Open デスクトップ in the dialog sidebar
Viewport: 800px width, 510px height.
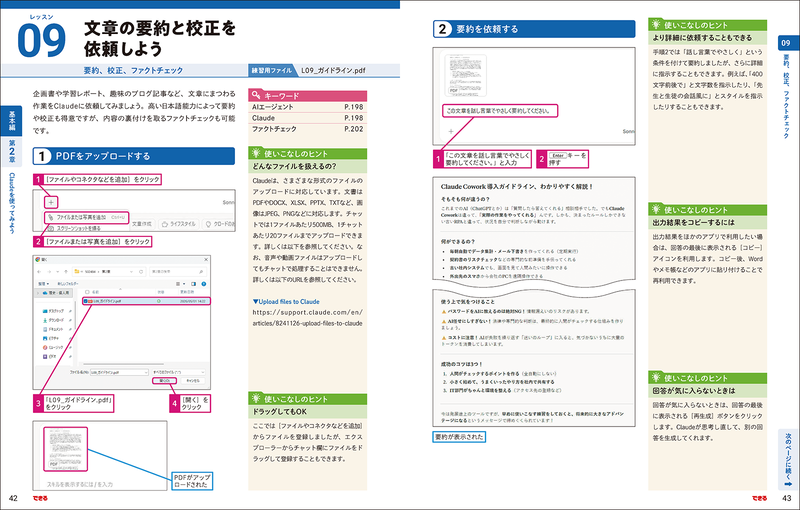click(53, 311)
